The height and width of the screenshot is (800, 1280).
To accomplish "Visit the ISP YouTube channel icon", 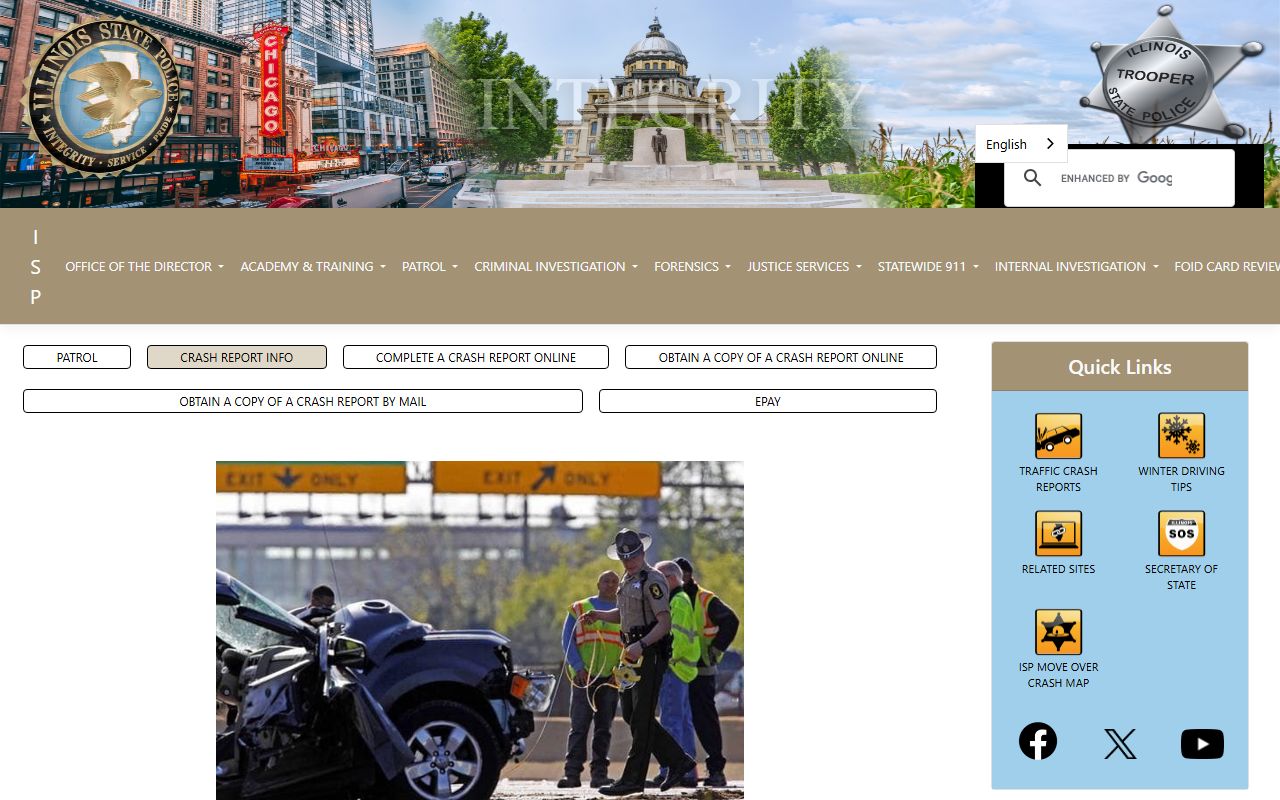I will 1202,744.
